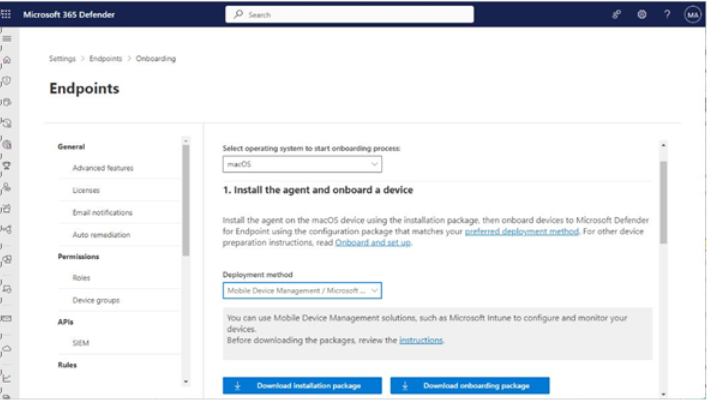The width and height of the screenshot is (709, 402).
Task: Open the trophy Secure score icon
Action: (7, 166)
